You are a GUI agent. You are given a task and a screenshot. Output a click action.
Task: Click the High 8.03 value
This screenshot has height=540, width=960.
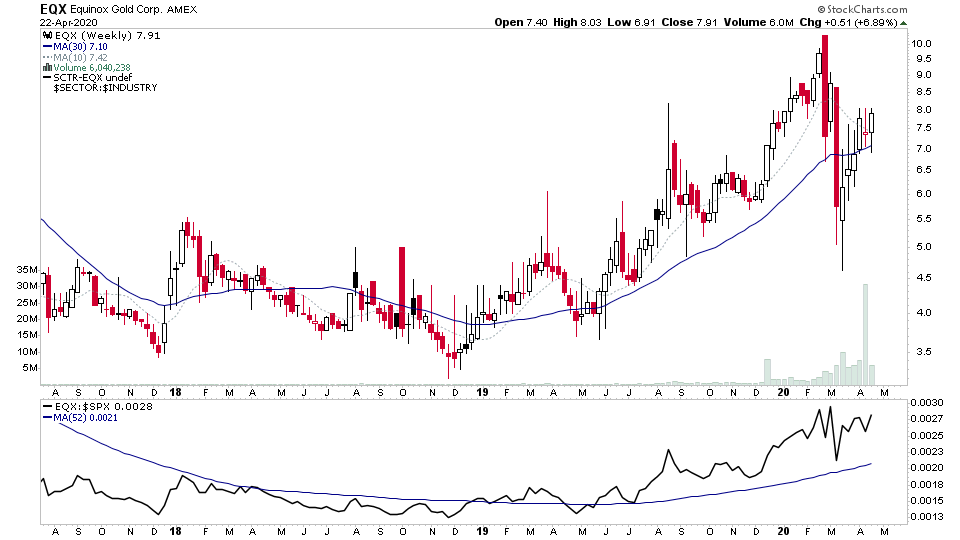[577, 23]
